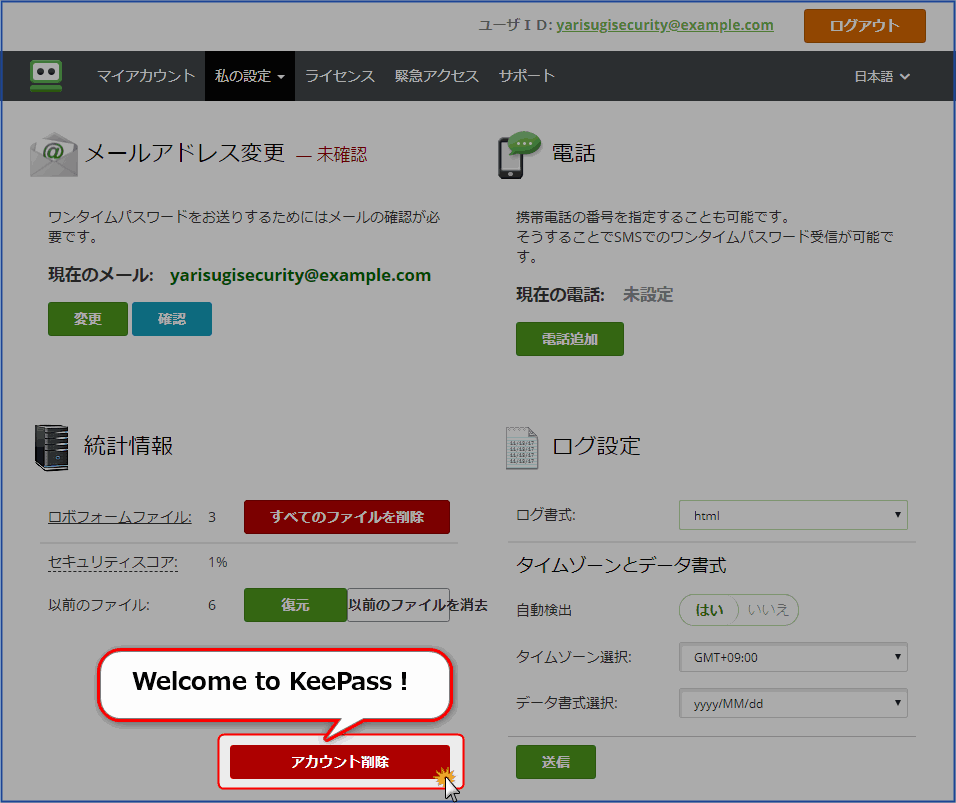Click the security score value 1%
This screenshot has width=956, height=803.
[218, 562]
